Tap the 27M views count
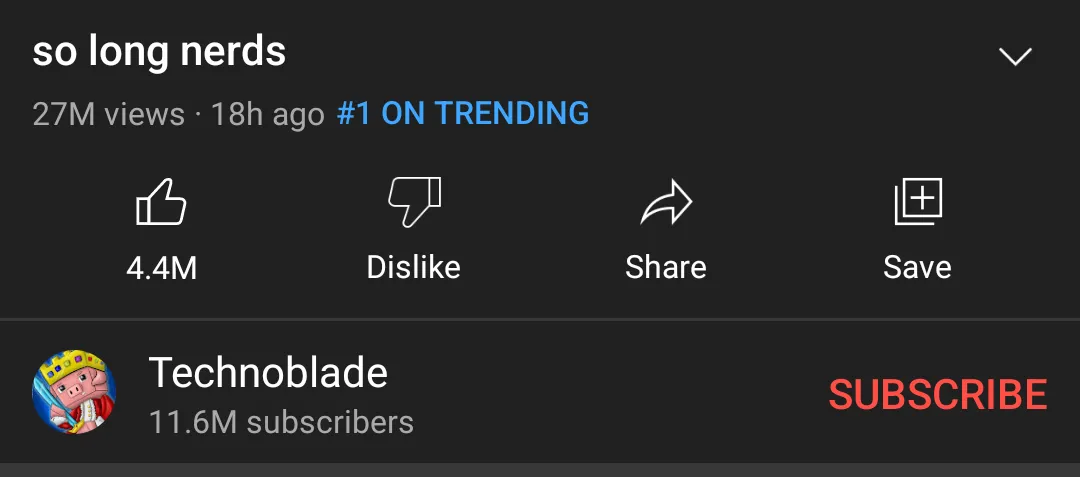This screenshot has width=1080, height=477. (108, 114)
